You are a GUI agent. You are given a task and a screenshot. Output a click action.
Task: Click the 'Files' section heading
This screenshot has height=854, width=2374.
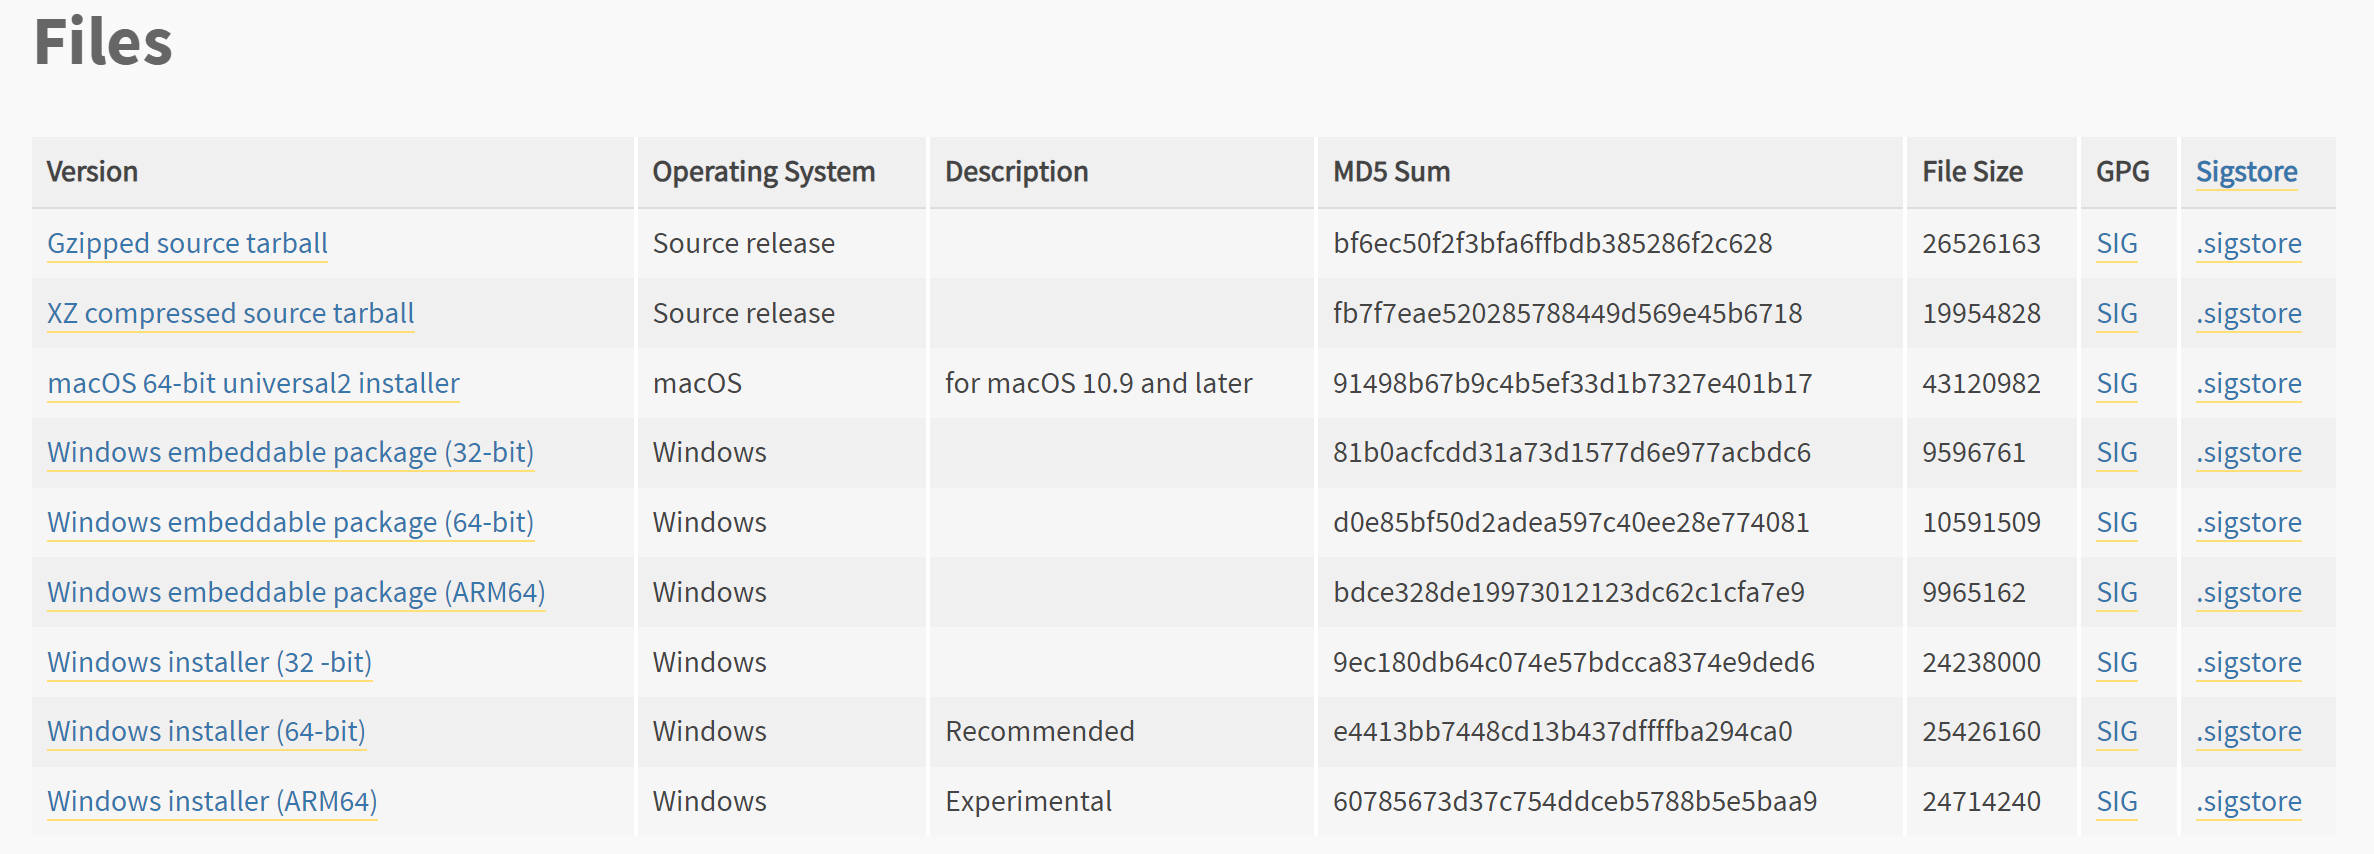click(x=103, y=42)
